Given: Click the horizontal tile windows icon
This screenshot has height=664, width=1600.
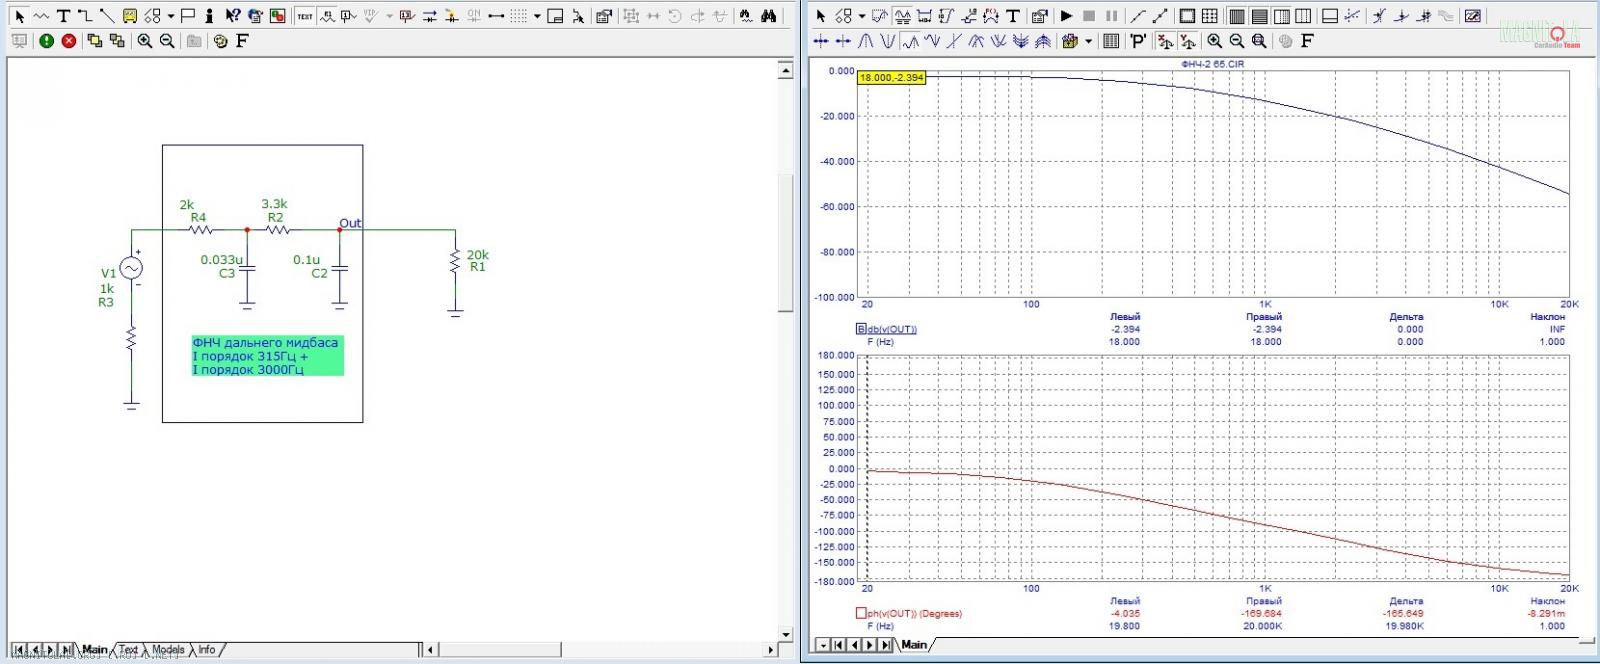Looking at the screenshot, I should pyautogui.click(x=1330, y=16).
